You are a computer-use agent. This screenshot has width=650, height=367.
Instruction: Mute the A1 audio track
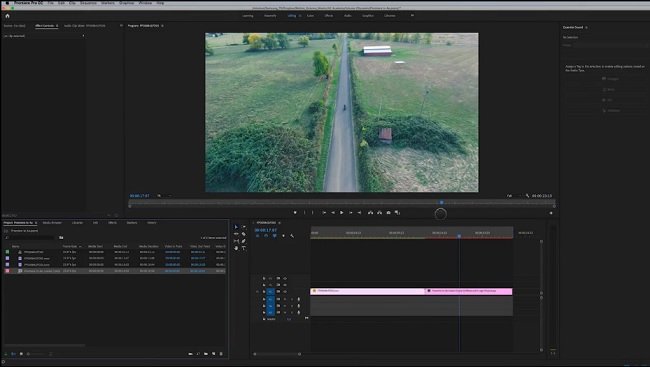point(285,299)
